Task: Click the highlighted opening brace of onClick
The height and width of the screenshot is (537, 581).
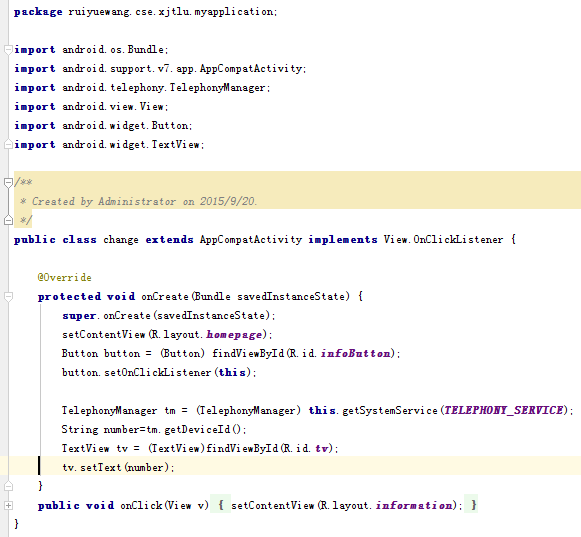Action: click(220, 505)
